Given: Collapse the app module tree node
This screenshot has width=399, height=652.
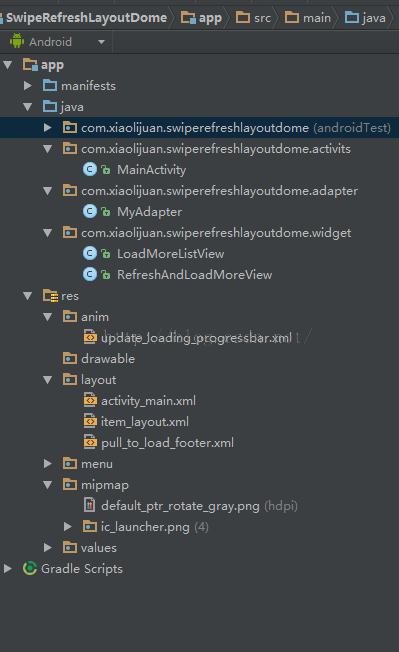Looking at the screenshot, I should [8, 65].
